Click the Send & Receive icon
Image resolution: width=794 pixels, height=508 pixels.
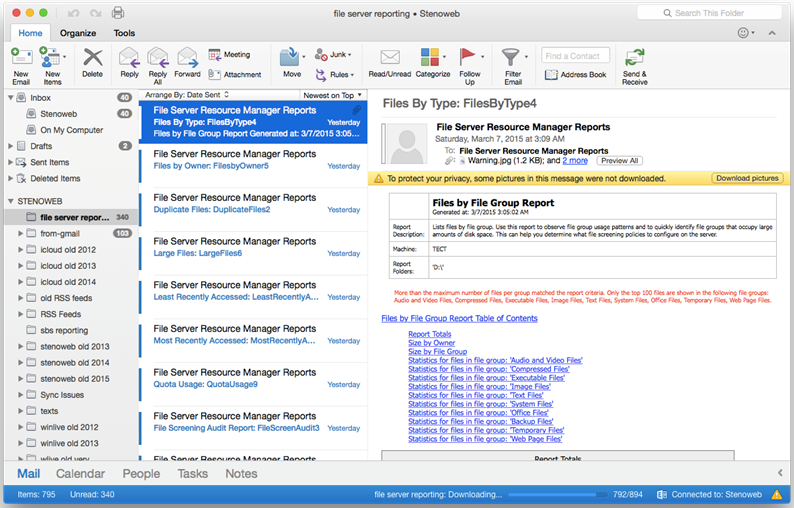pos(634,57)
